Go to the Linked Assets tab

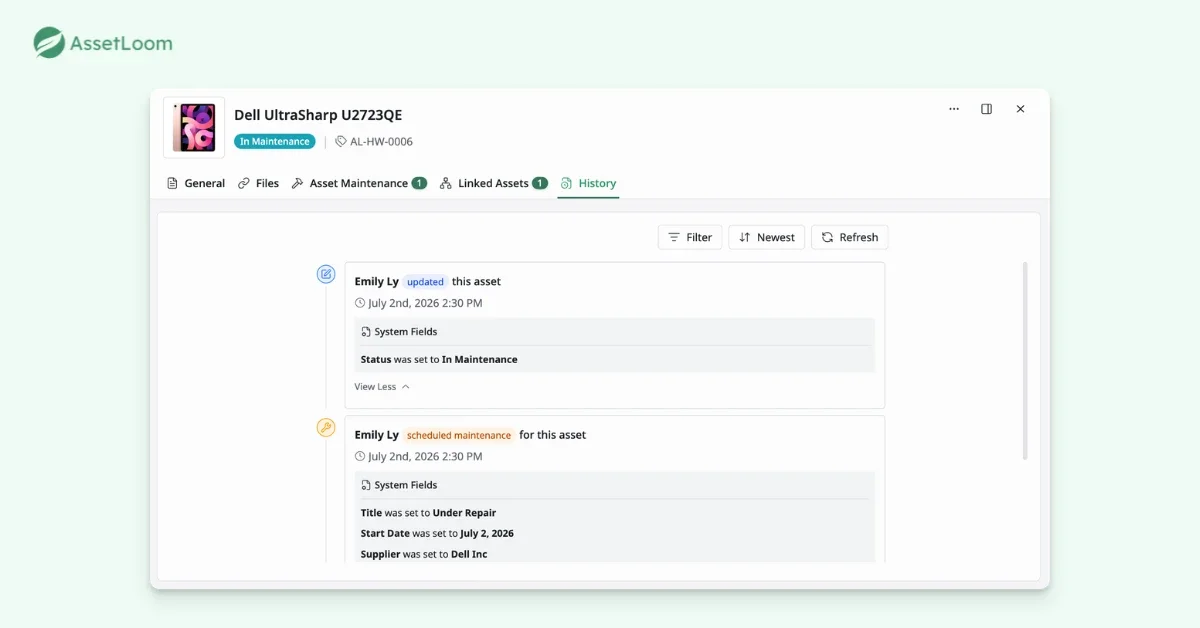click(x=494, y=183)
